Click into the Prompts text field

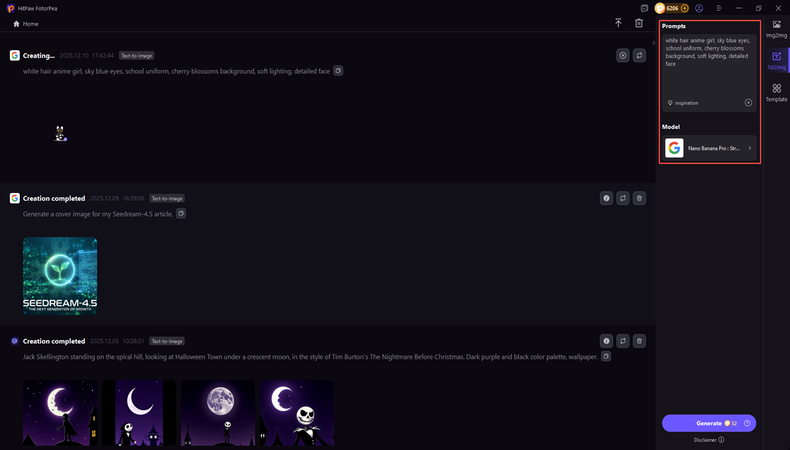pos(708,65)
